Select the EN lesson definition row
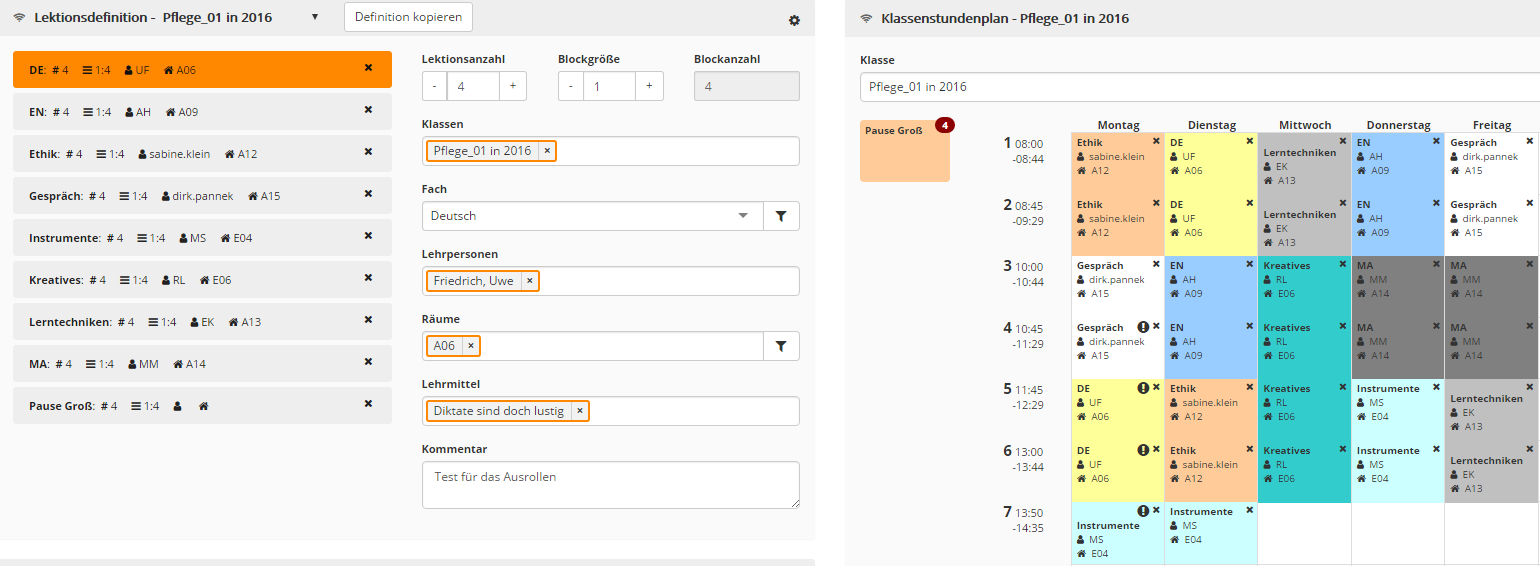 202,112
